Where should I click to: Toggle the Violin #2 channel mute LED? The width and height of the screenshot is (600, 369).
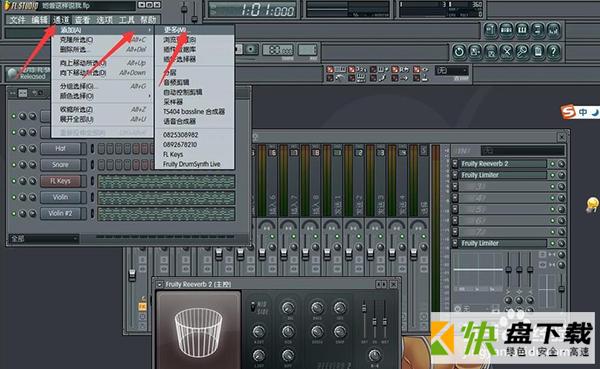click(14, 213)
